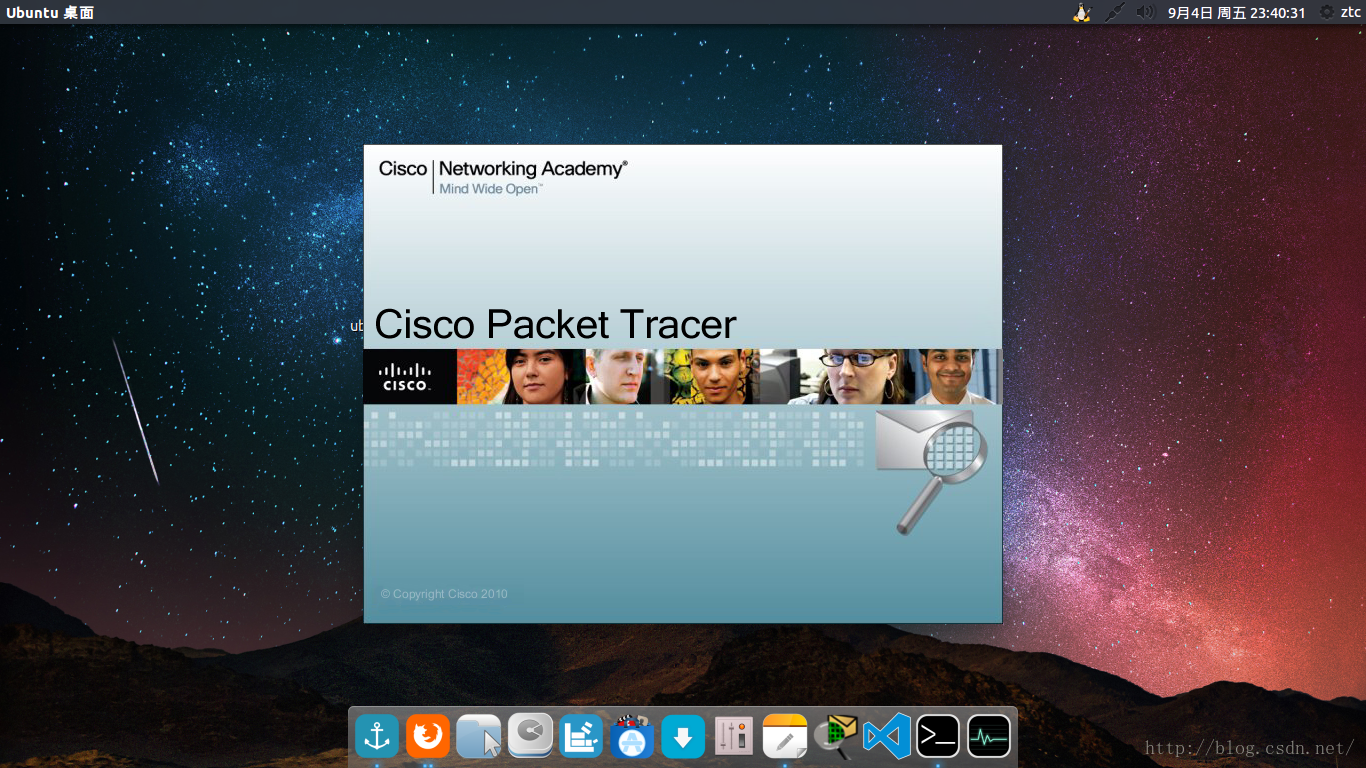Screen dimensions: 1366x768
Task: Open the sound volume indicator
Action: click(1146, 12)
